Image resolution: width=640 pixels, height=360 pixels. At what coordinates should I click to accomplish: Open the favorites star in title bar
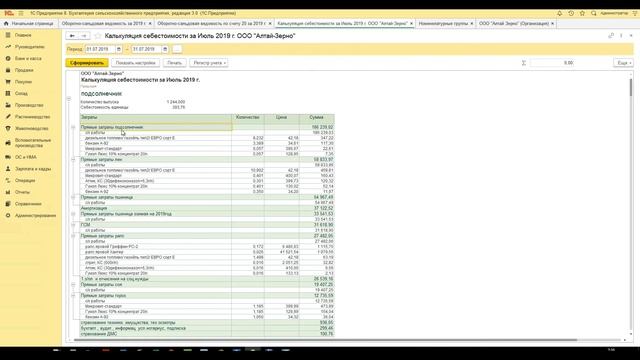coord(582,13)
